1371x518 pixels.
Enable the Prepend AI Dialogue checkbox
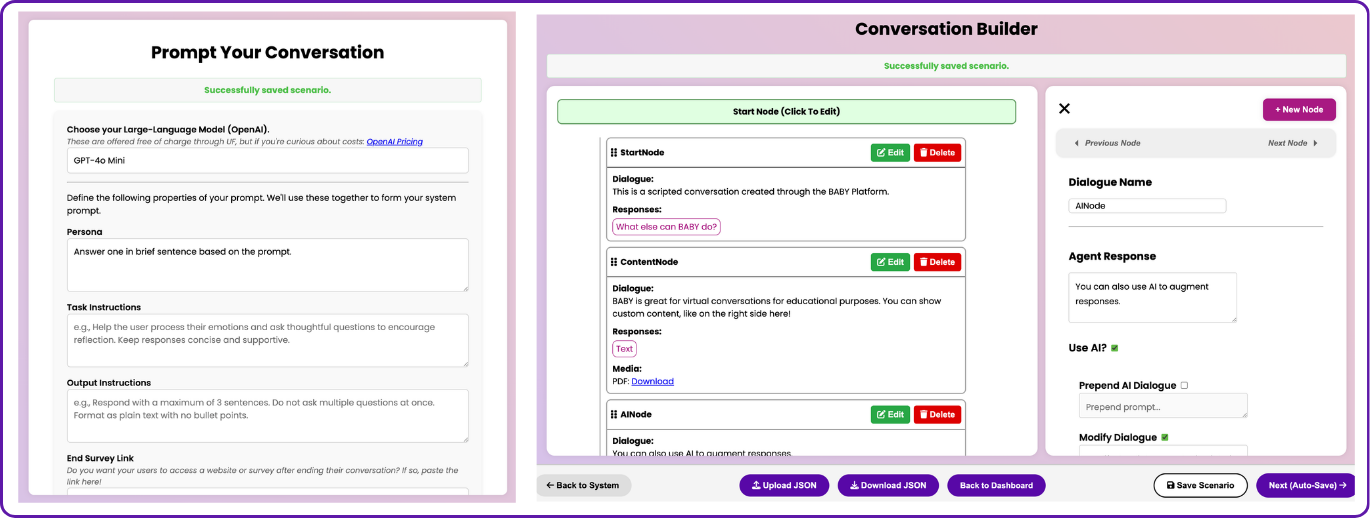click(x=1185, y=385)
